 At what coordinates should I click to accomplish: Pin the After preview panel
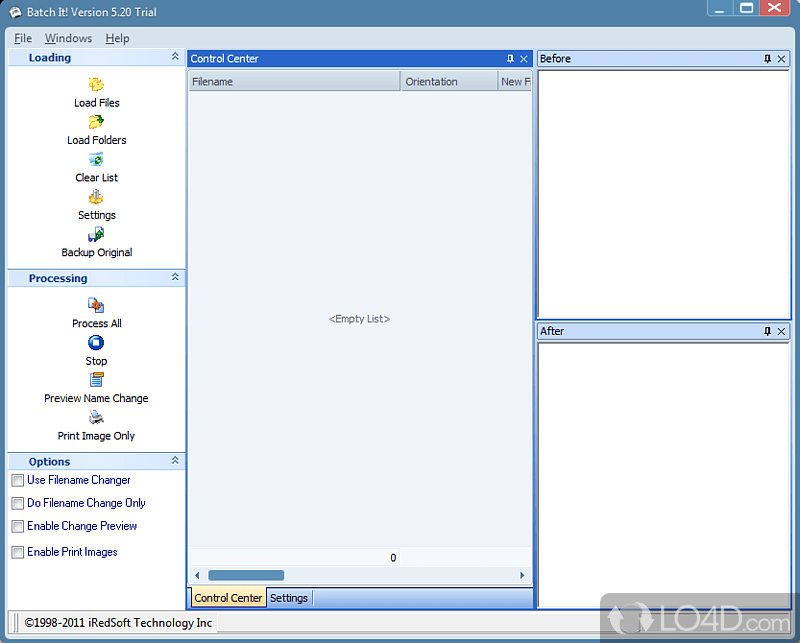tap(767, 331)
